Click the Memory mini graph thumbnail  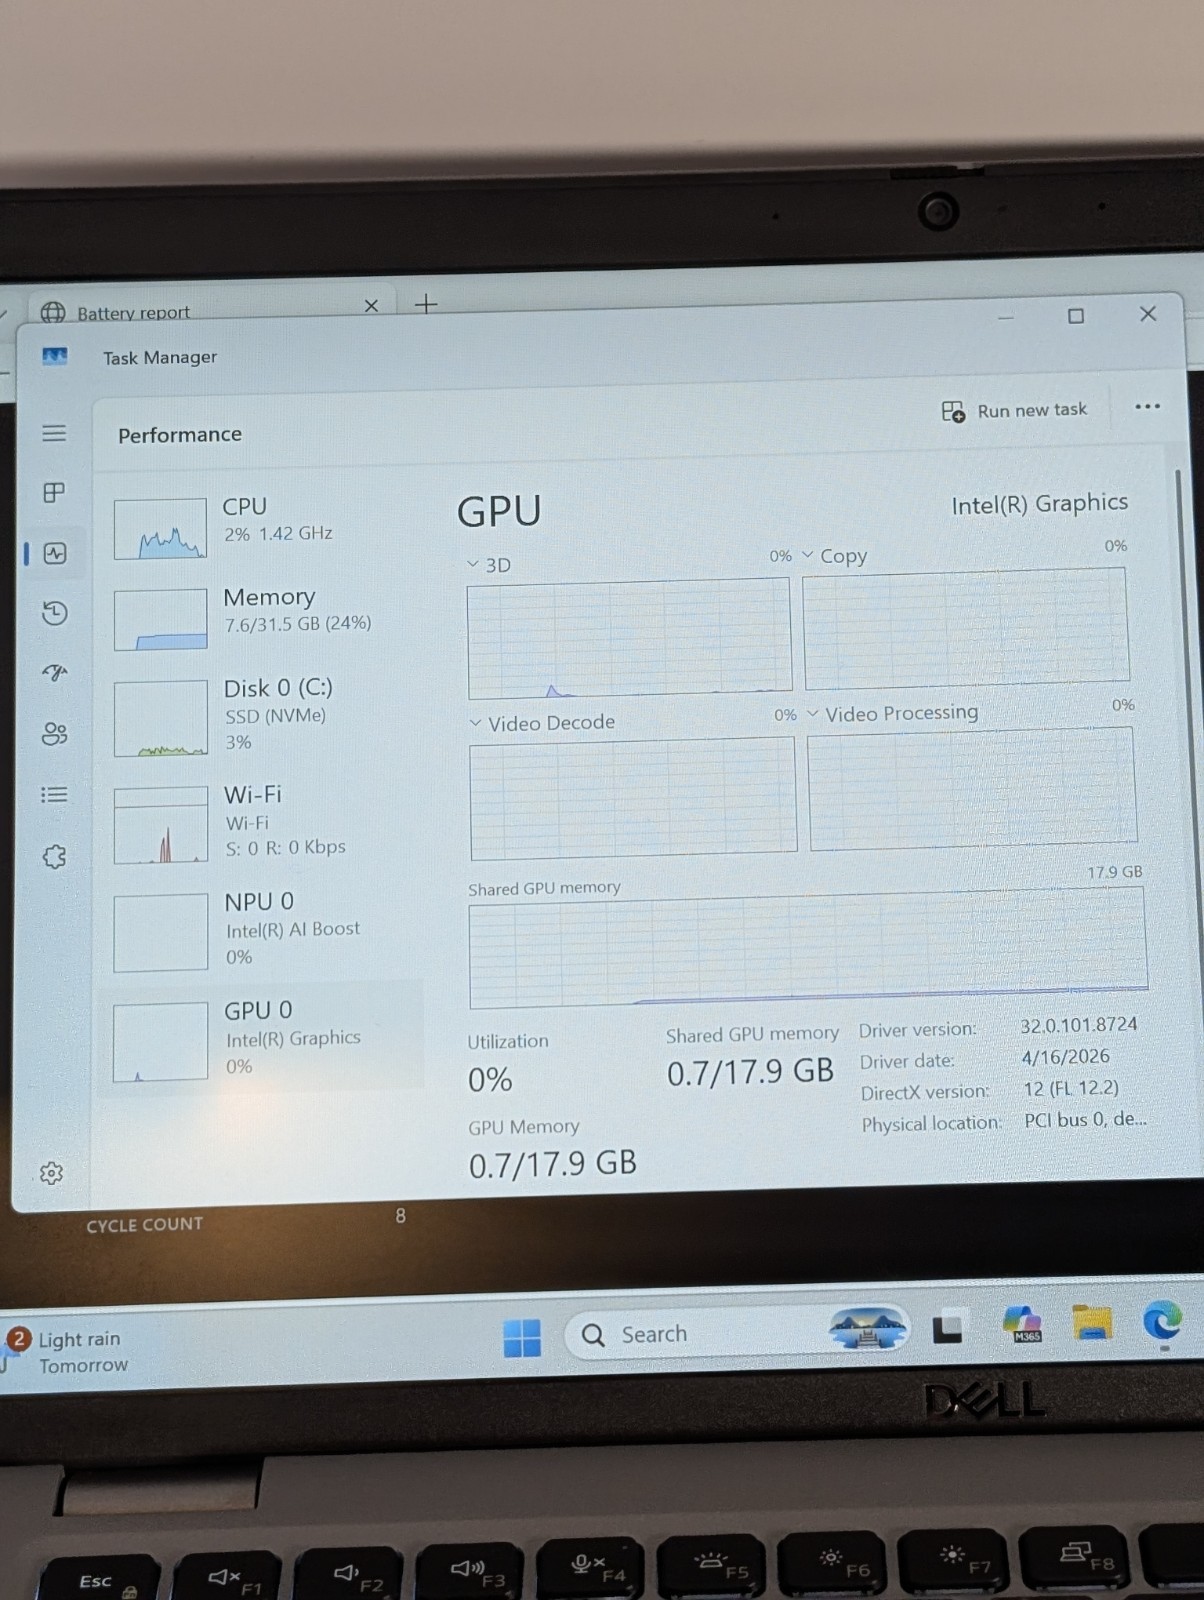tap(160, 620)
